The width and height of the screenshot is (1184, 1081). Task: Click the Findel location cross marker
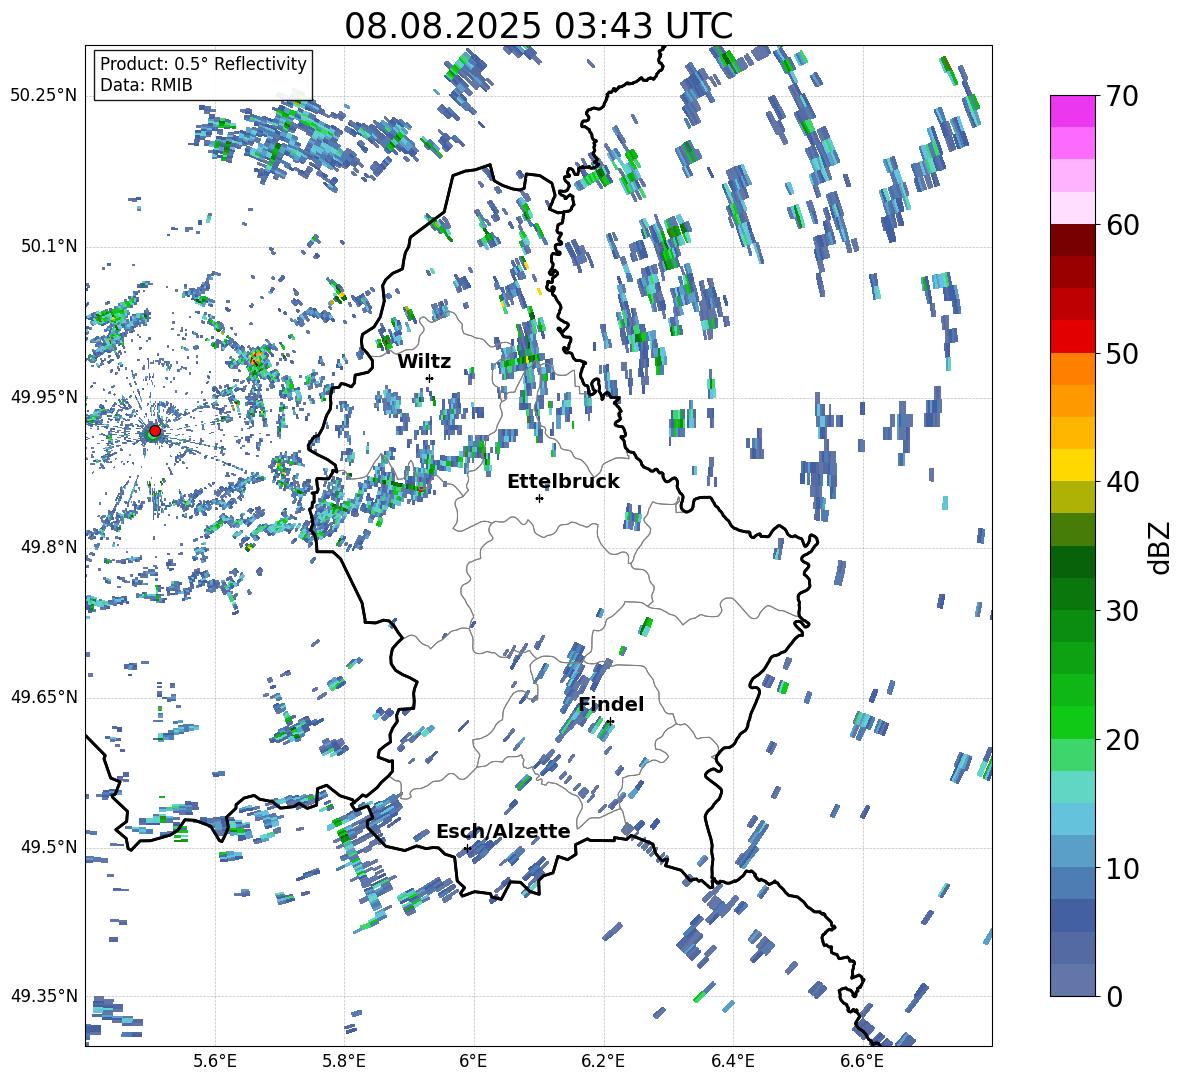pos(610,722)
